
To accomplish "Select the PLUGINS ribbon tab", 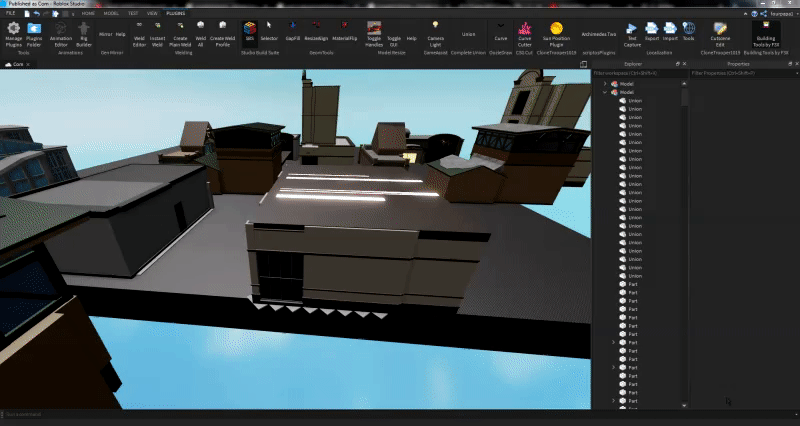I will point(176,13).
